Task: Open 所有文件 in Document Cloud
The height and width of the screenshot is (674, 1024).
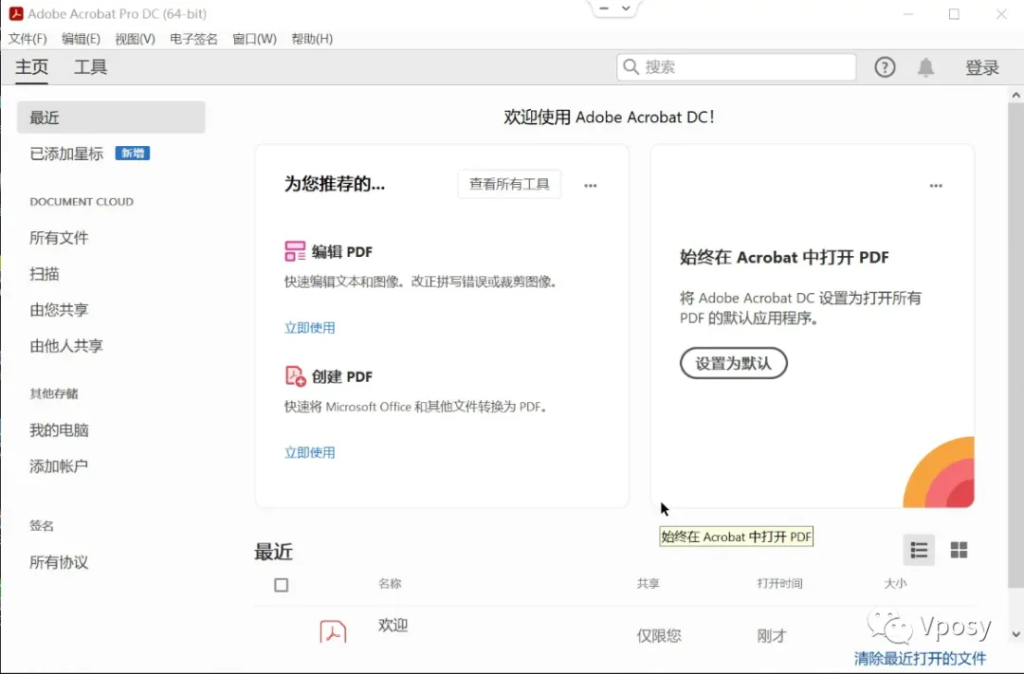Action: click(59, 238)
